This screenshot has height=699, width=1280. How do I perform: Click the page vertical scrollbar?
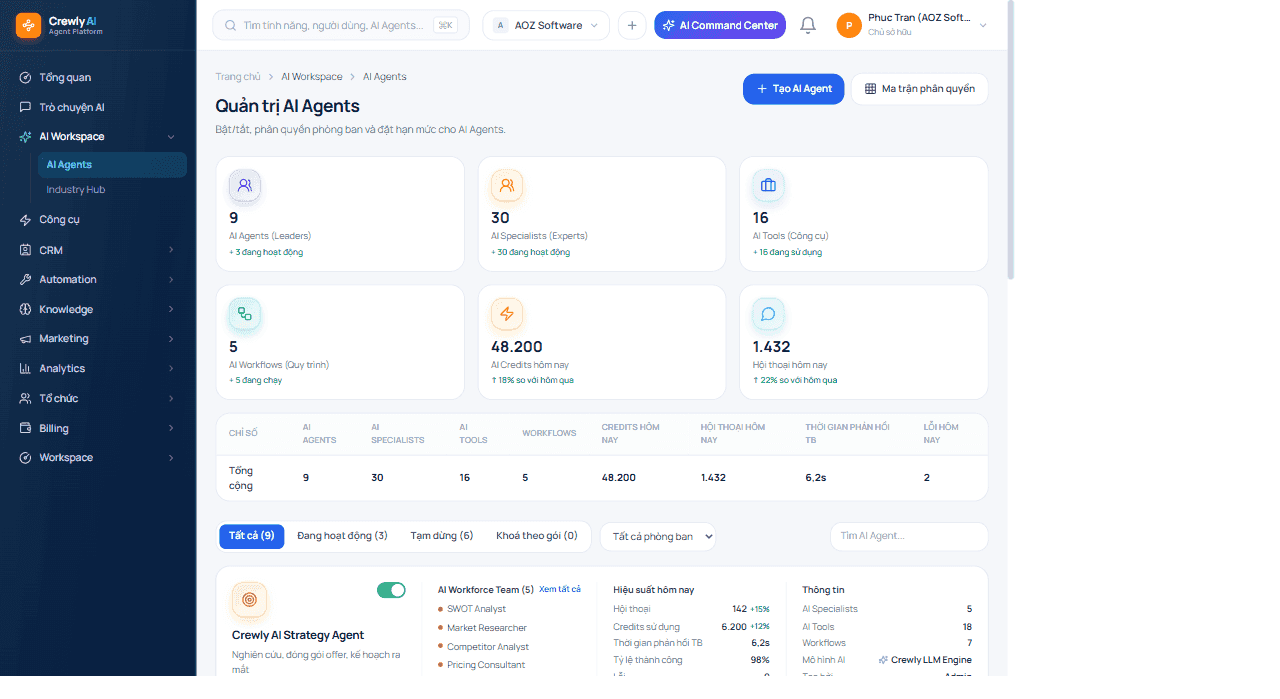coord(1011,140)
